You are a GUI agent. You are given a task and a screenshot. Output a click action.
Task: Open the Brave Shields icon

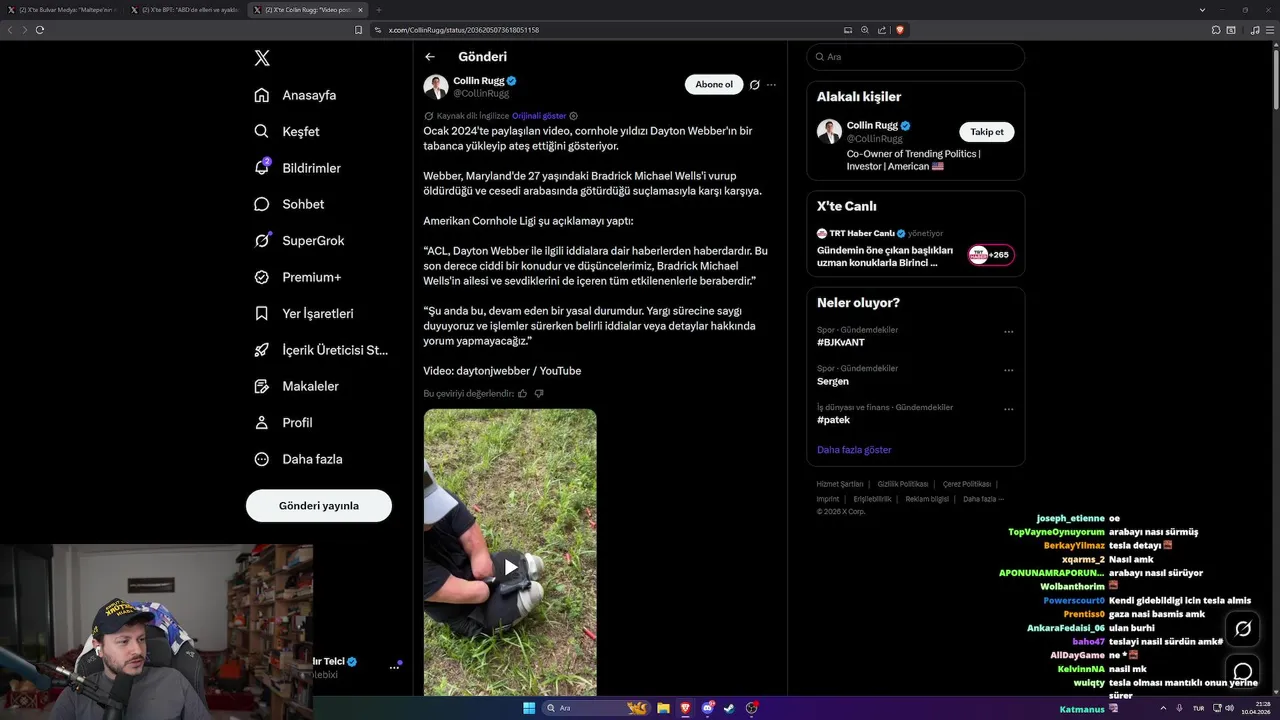coord(900,30)
